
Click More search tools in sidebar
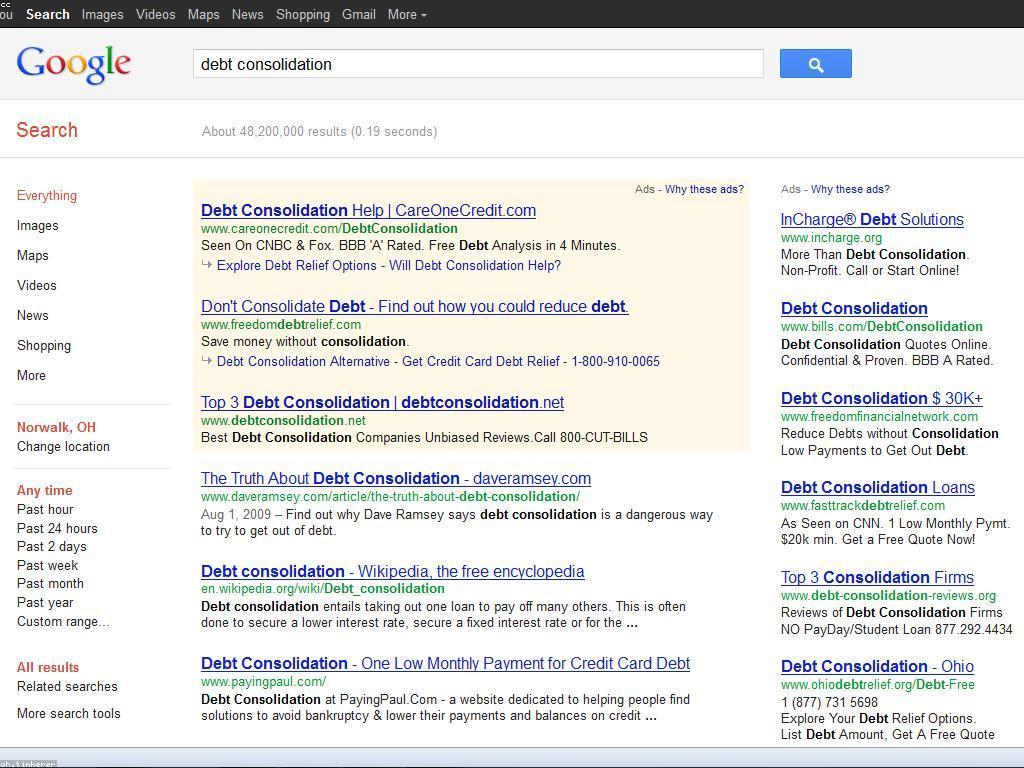tap(68, 714)
